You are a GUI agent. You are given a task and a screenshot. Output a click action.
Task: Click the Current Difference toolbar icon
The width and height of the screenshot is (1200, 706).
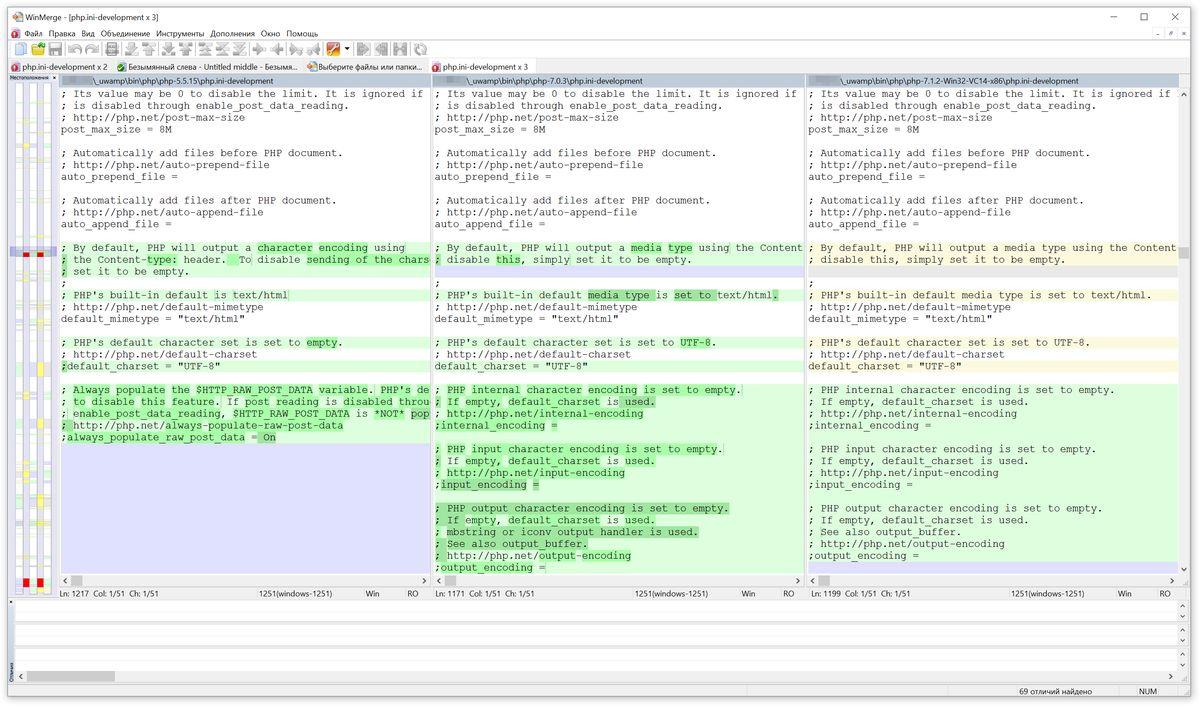[223, 49]
